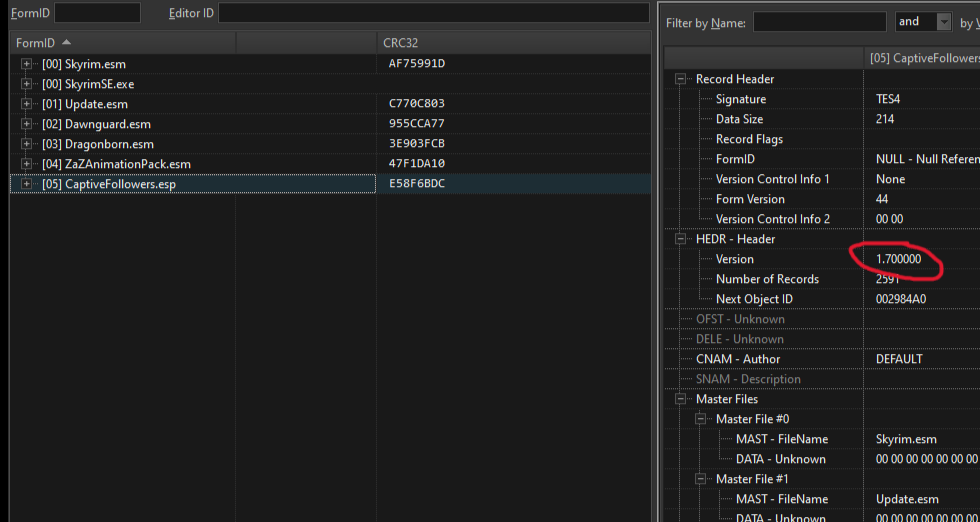Select the FormID row under Record Header
This screenshot has width=980, height=522.
pos(822,159)
